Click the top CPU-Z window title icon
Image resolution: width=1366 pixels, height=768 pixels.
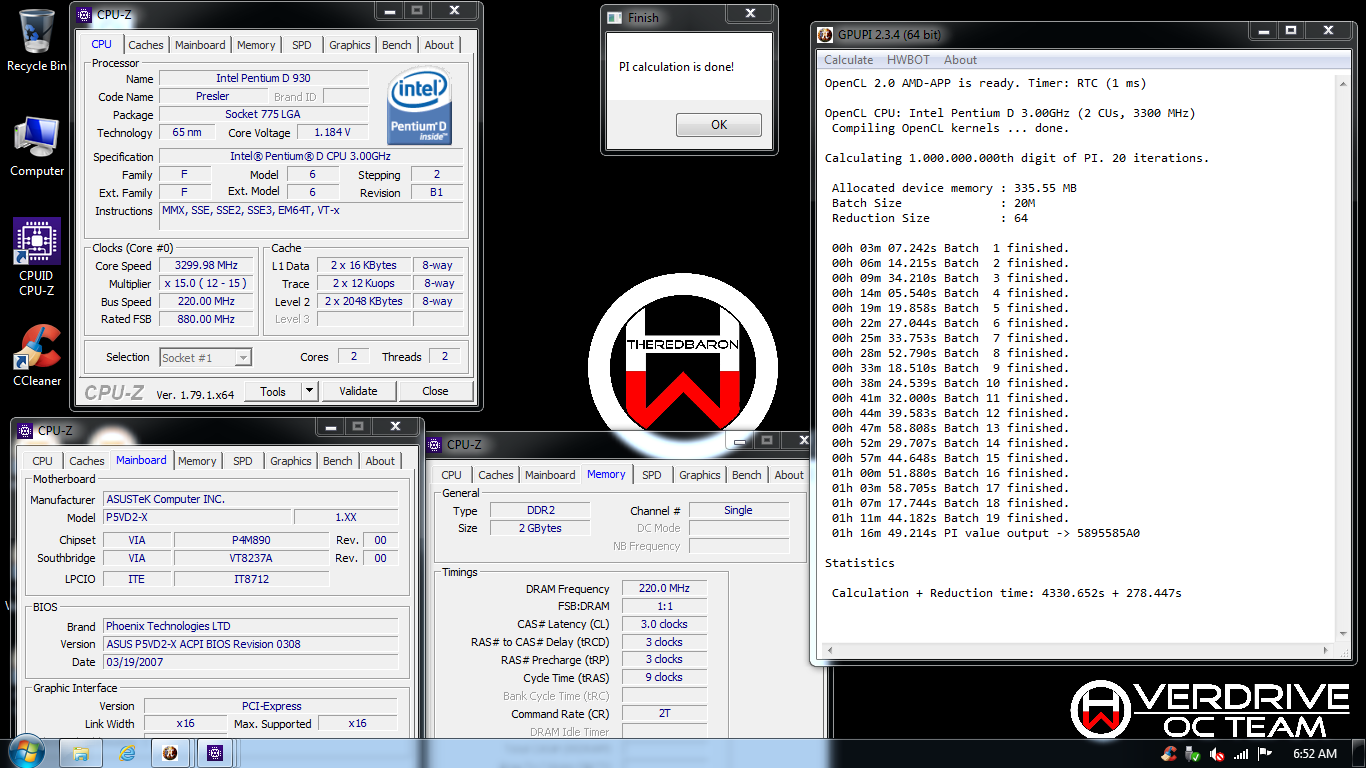tap(84, 15)
